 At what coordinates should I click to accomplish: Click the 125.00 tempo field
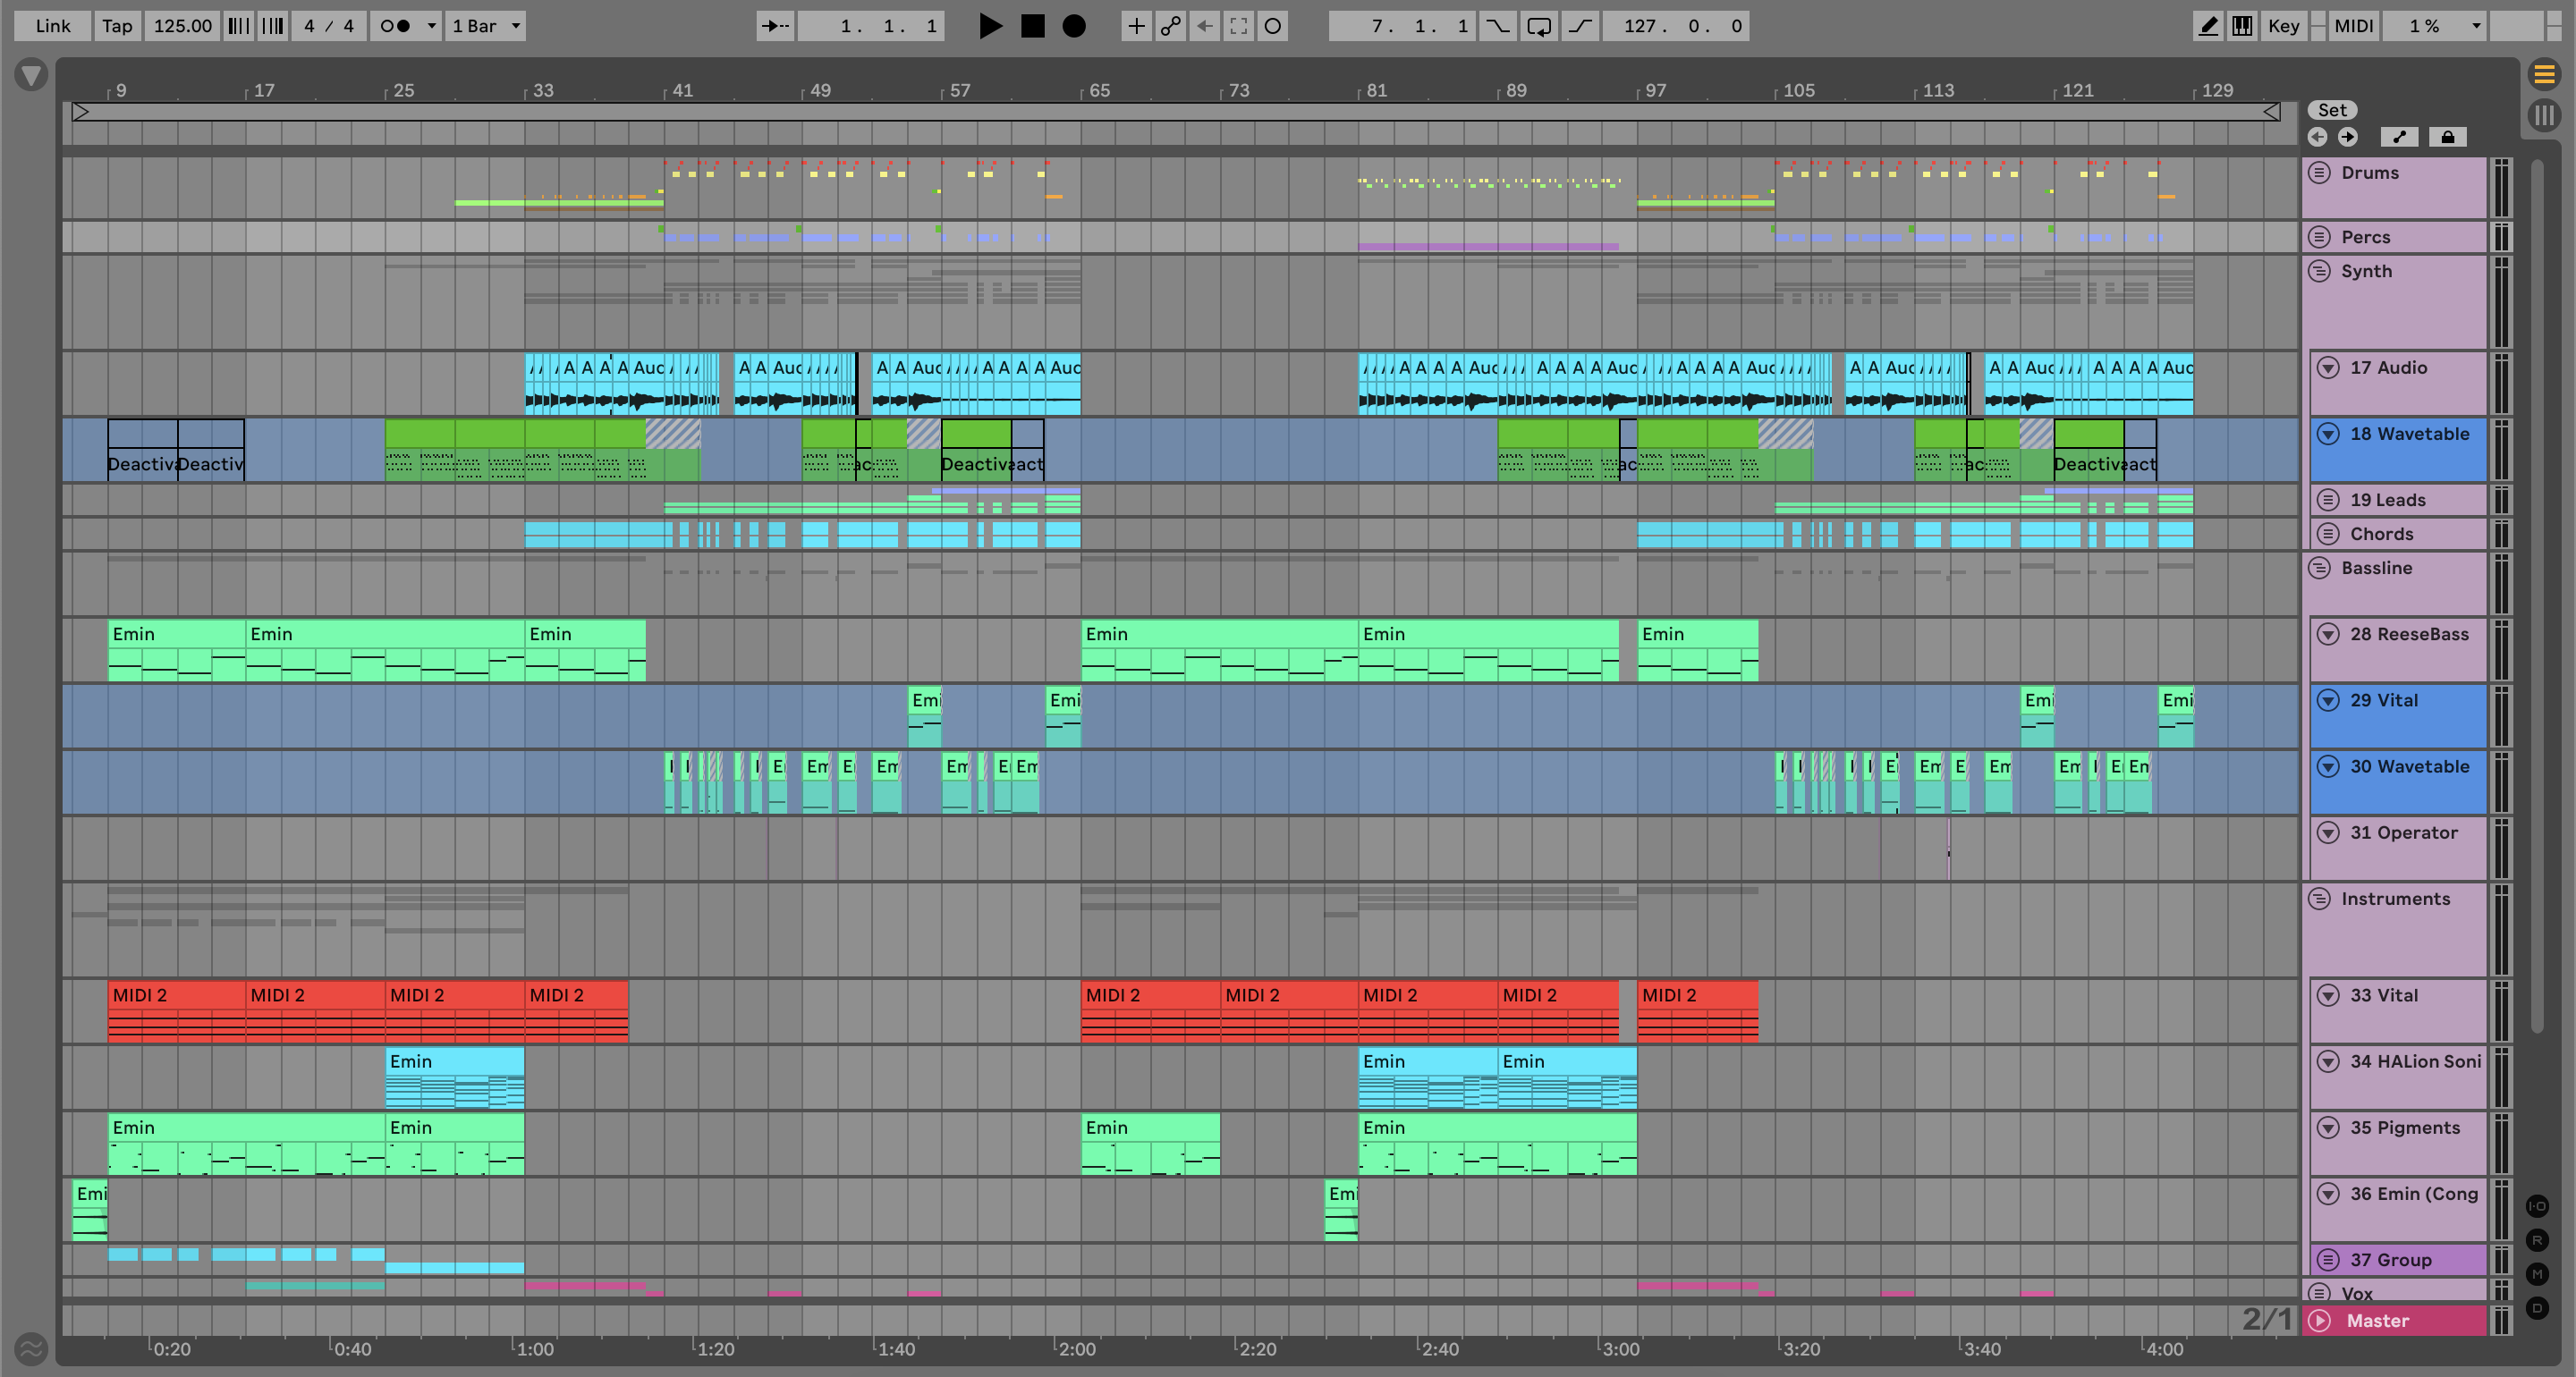pyautogui.click(x=182, y=26)
